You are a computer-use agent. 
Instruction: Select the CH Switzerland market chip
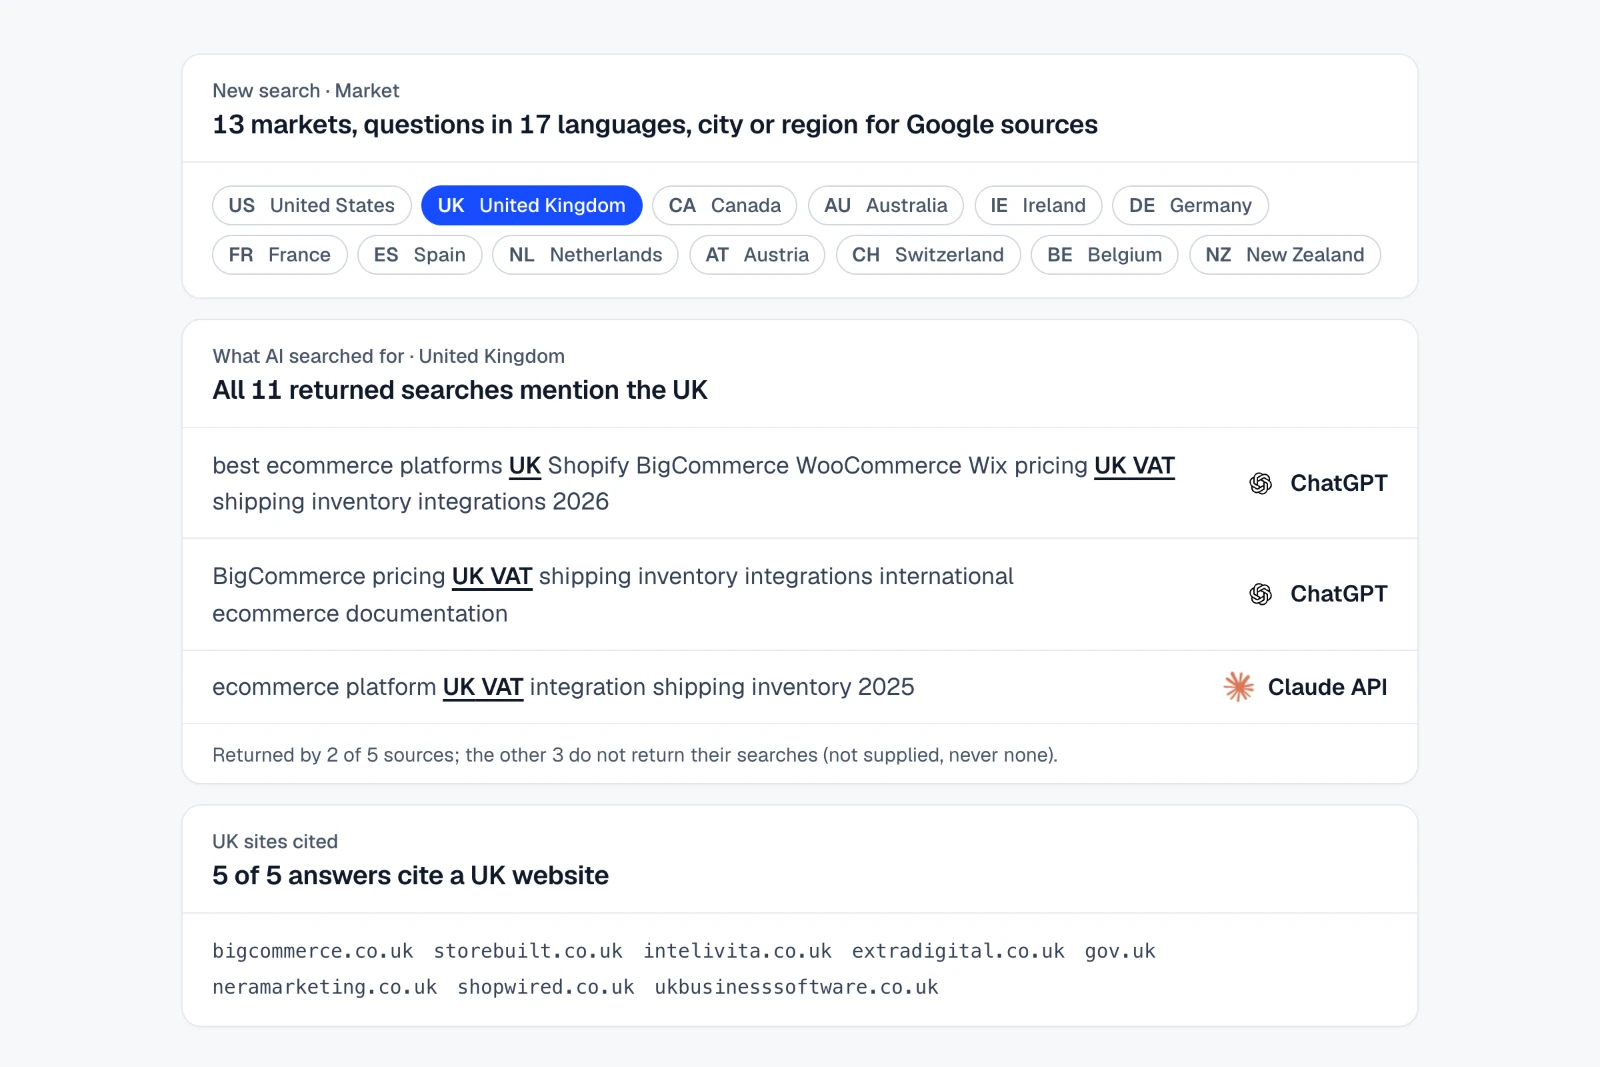pos(928,255)
